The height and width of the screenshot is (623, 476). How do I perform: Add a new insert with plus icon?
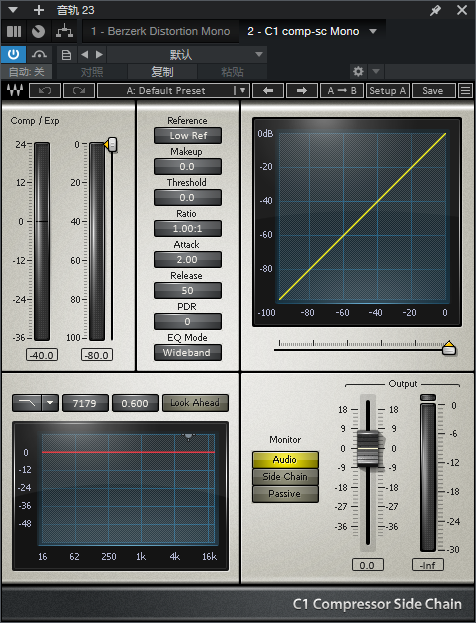tap(39, 10)
